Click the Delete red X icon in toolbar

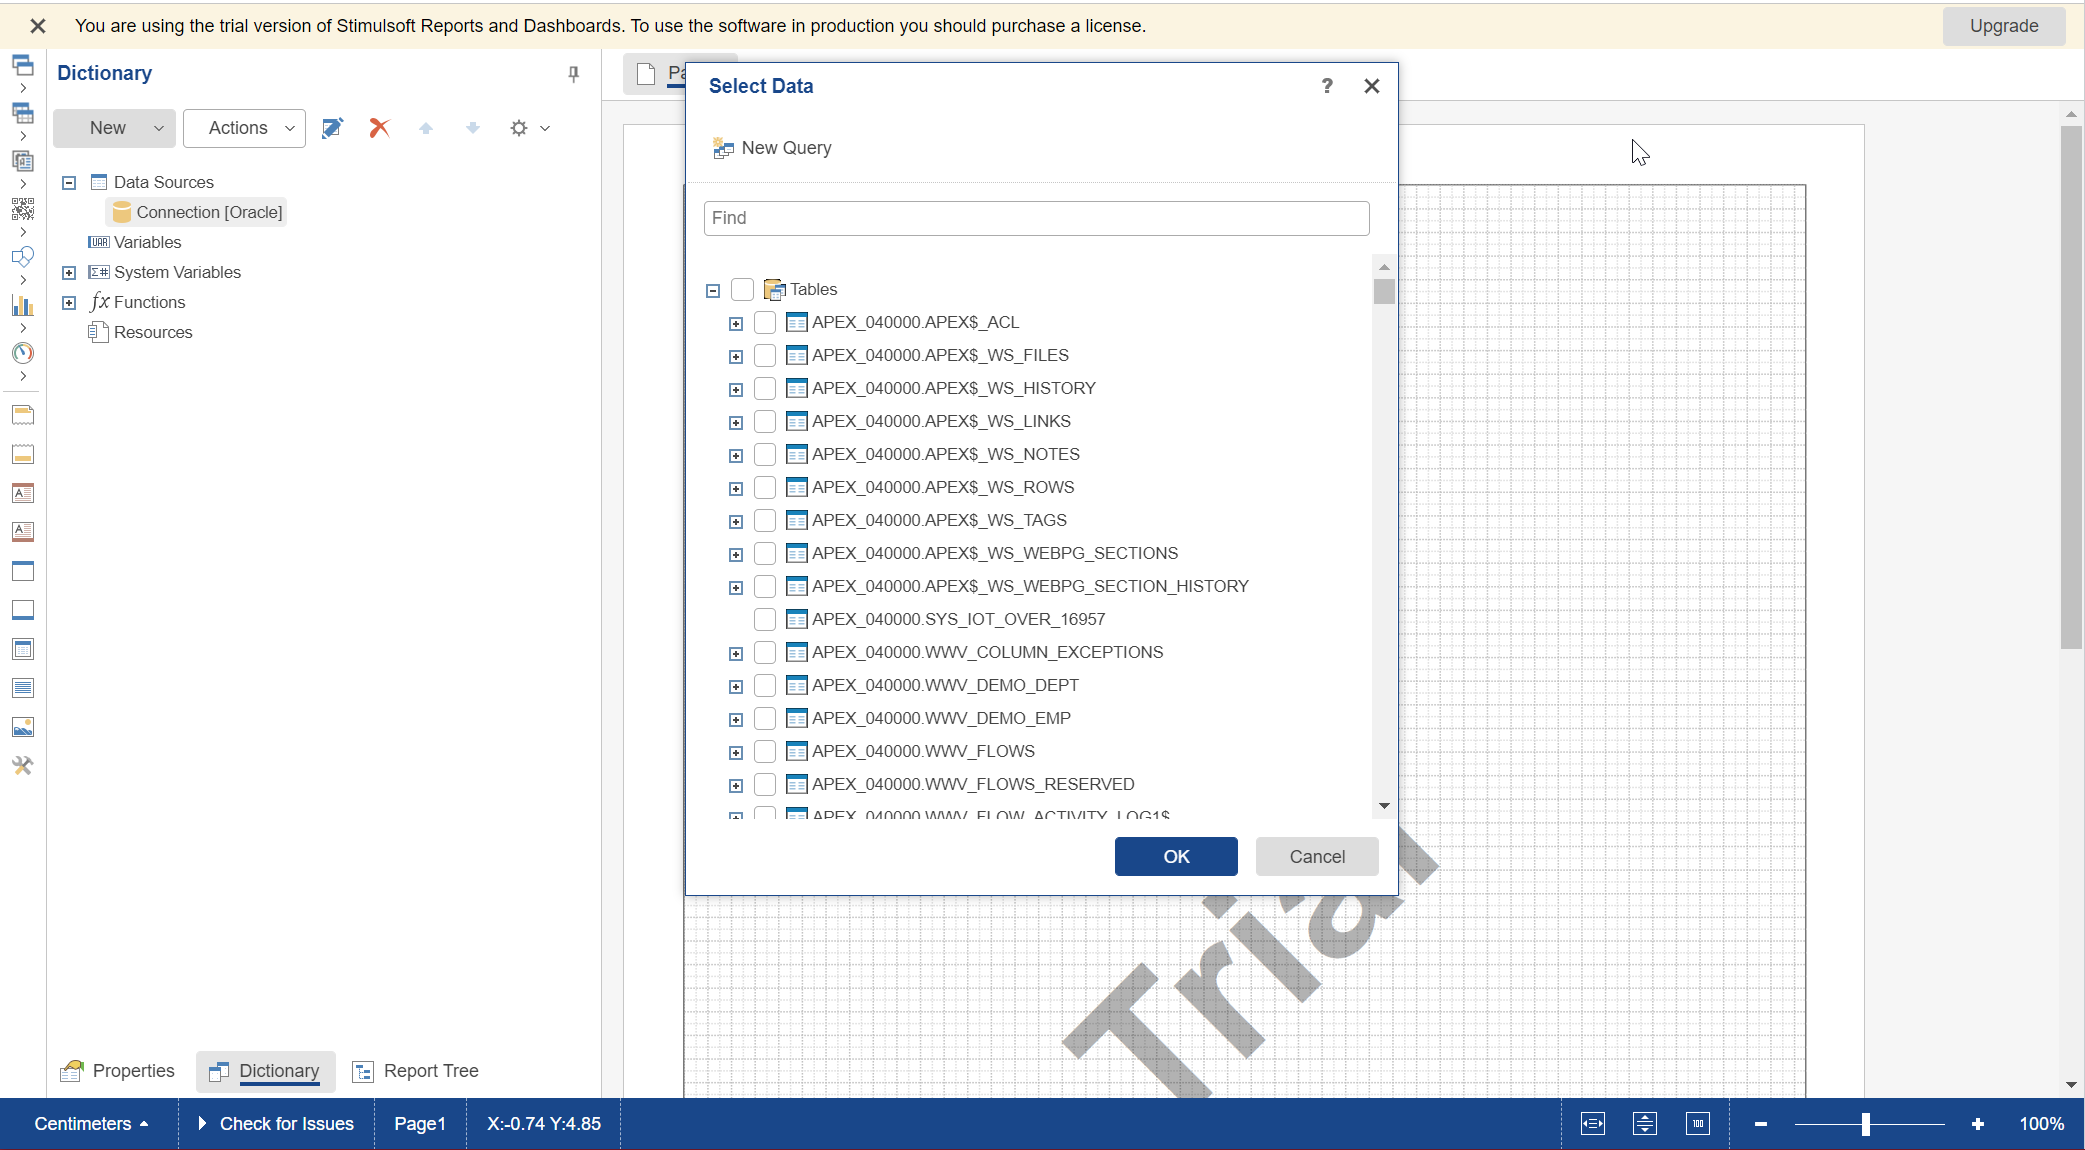377,127
